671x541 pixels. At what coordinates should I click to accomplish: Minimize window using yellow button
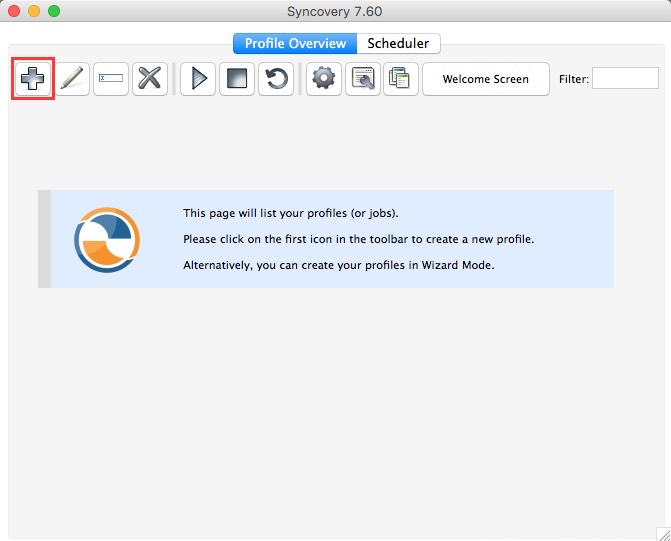coord(34,11)
